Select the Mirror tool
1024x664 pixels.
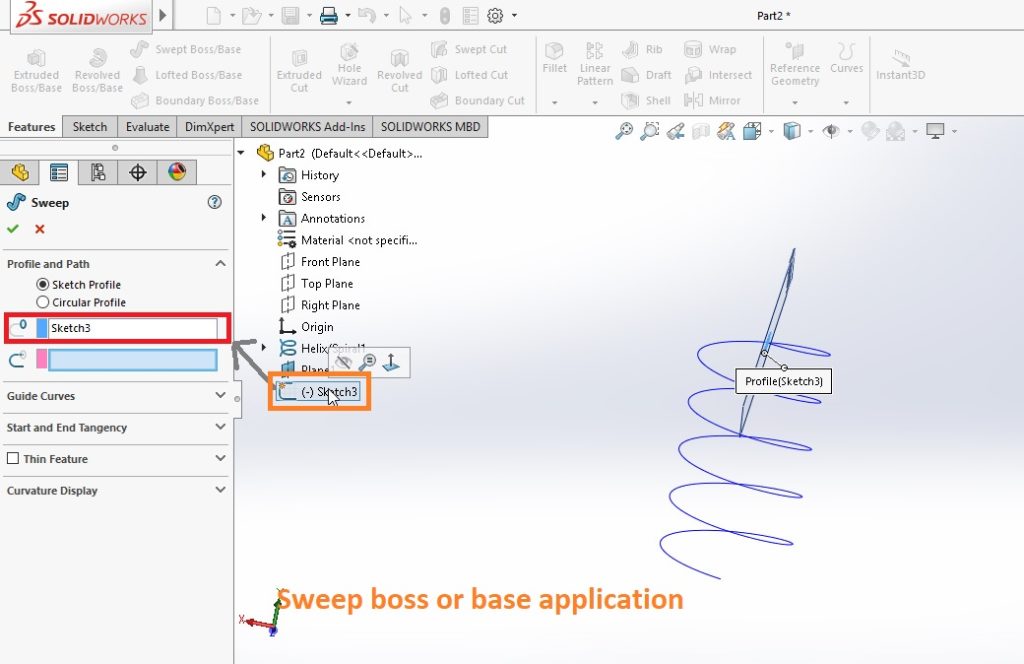tap(712, 101)
